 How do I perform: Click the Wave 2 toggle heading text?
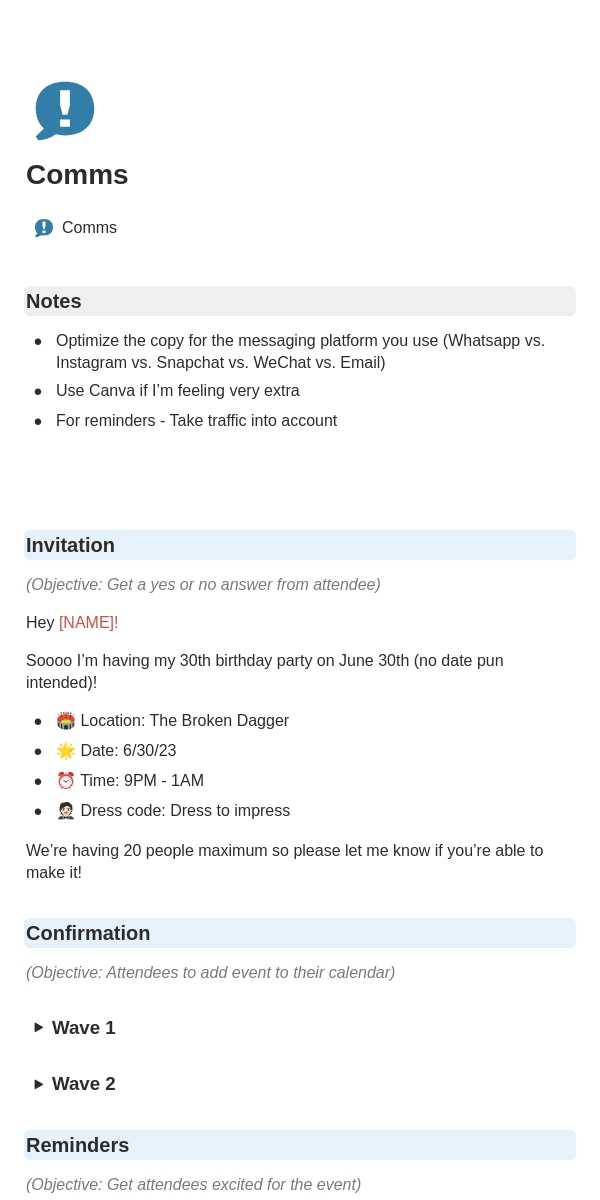[84, 1084]
